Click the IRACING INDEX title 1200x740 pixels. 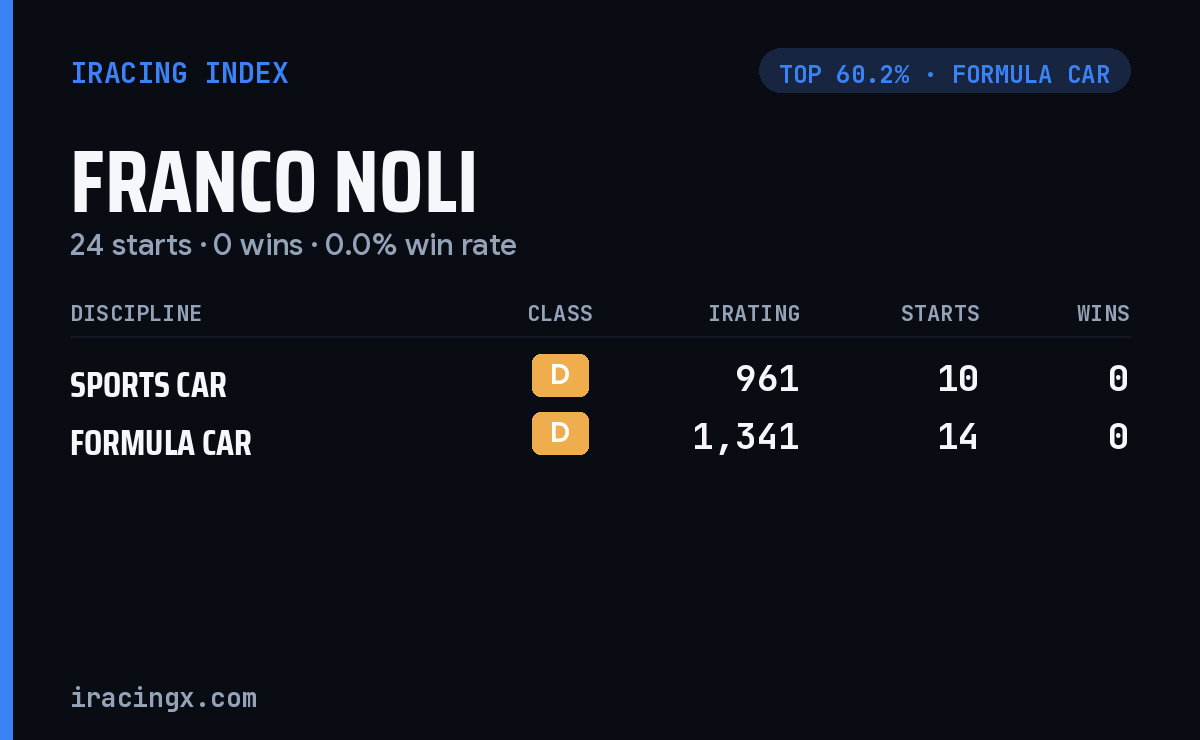pos(180,73)
